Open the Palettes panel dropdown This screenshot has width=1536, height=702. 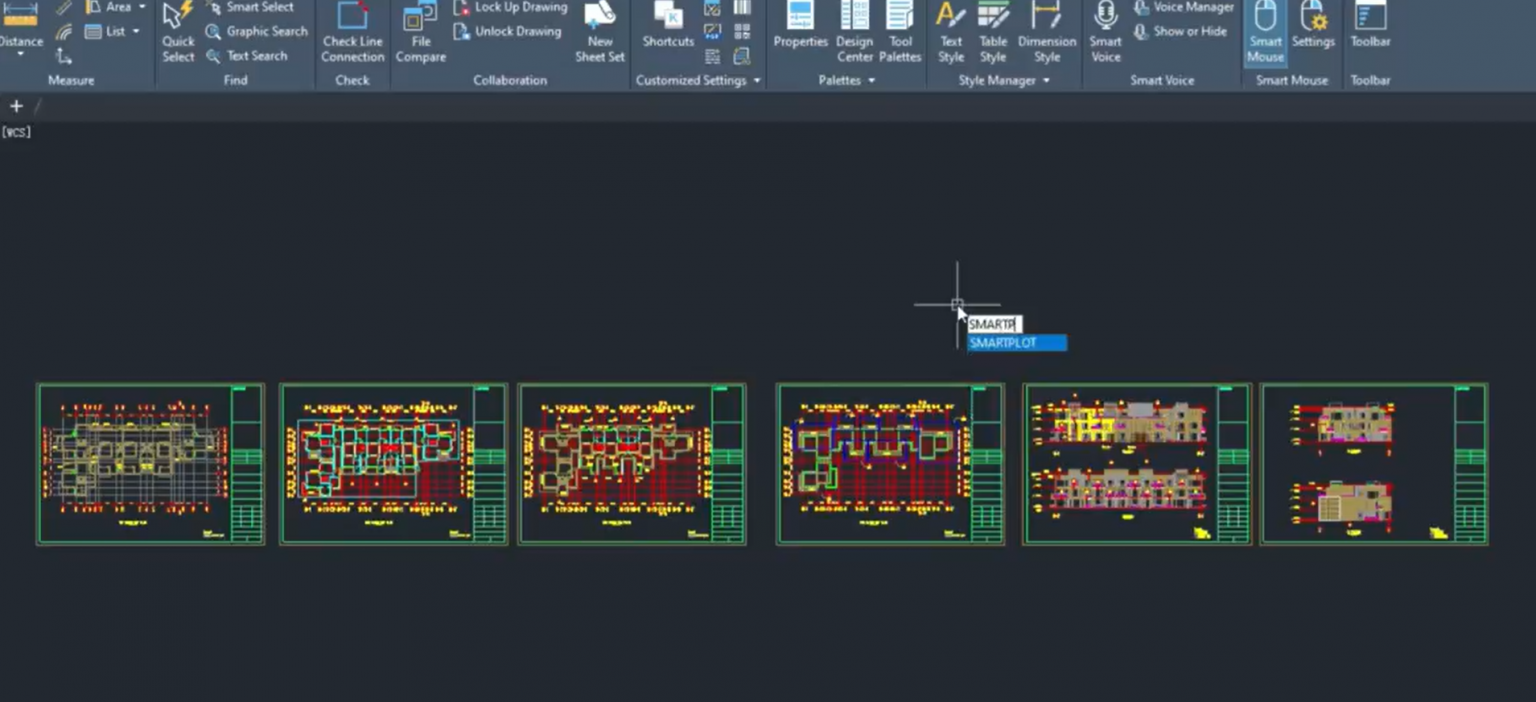[871, 81]
